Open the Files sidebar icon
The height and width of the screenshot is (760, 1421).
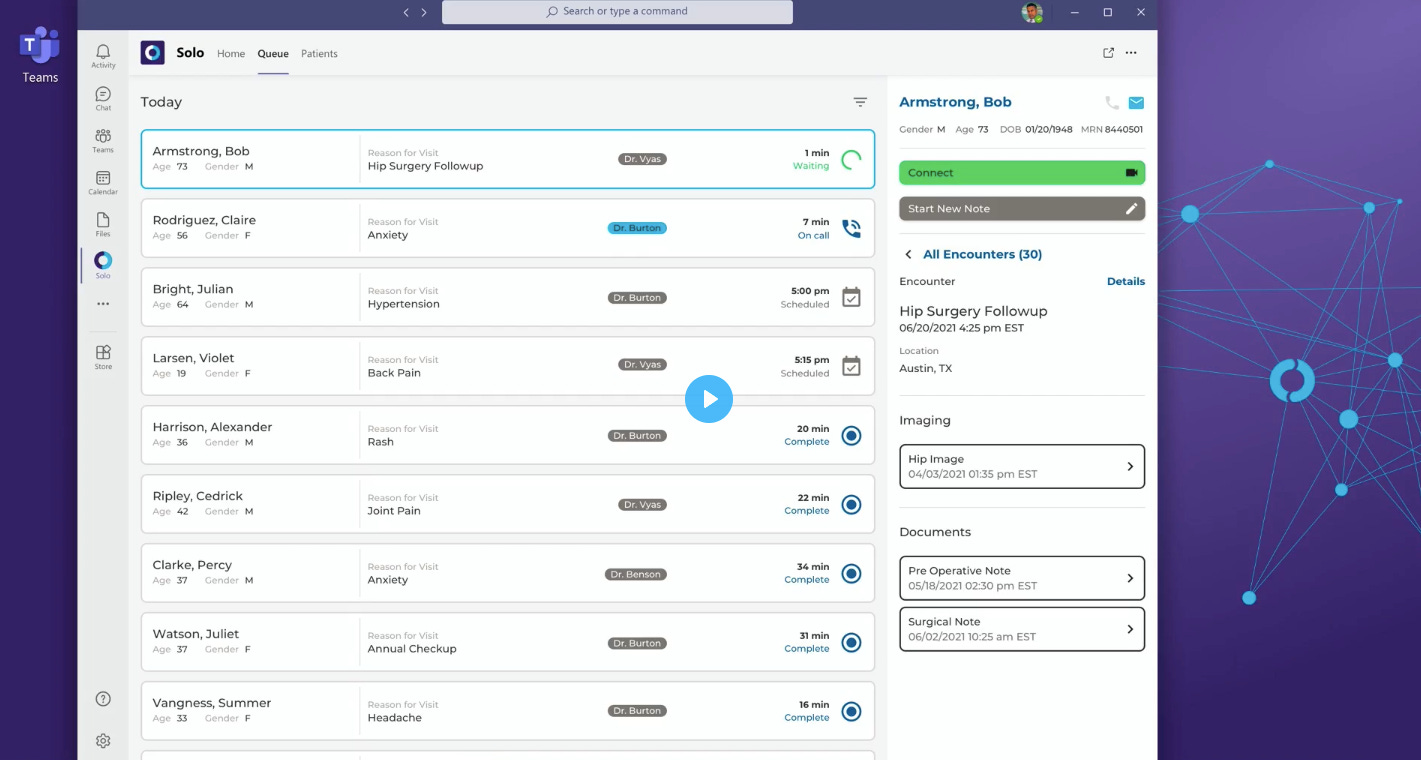pos(103,224)
